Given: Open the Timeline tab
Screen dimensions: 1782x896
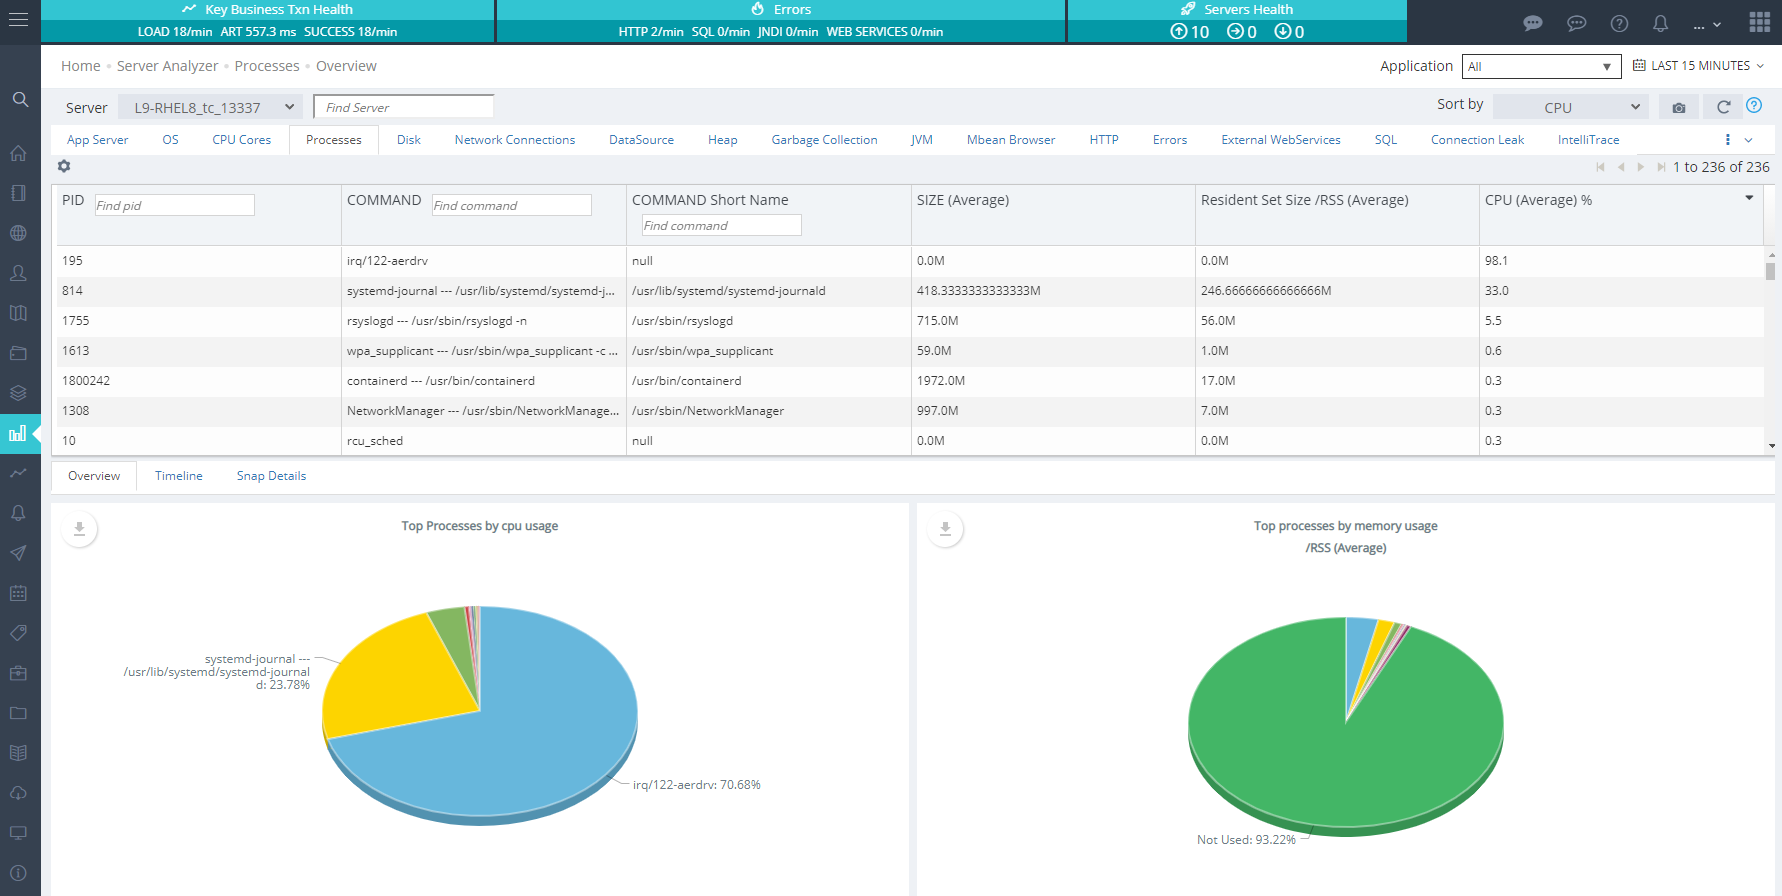Looking at the screenshot, I should (x=179, y=476).
